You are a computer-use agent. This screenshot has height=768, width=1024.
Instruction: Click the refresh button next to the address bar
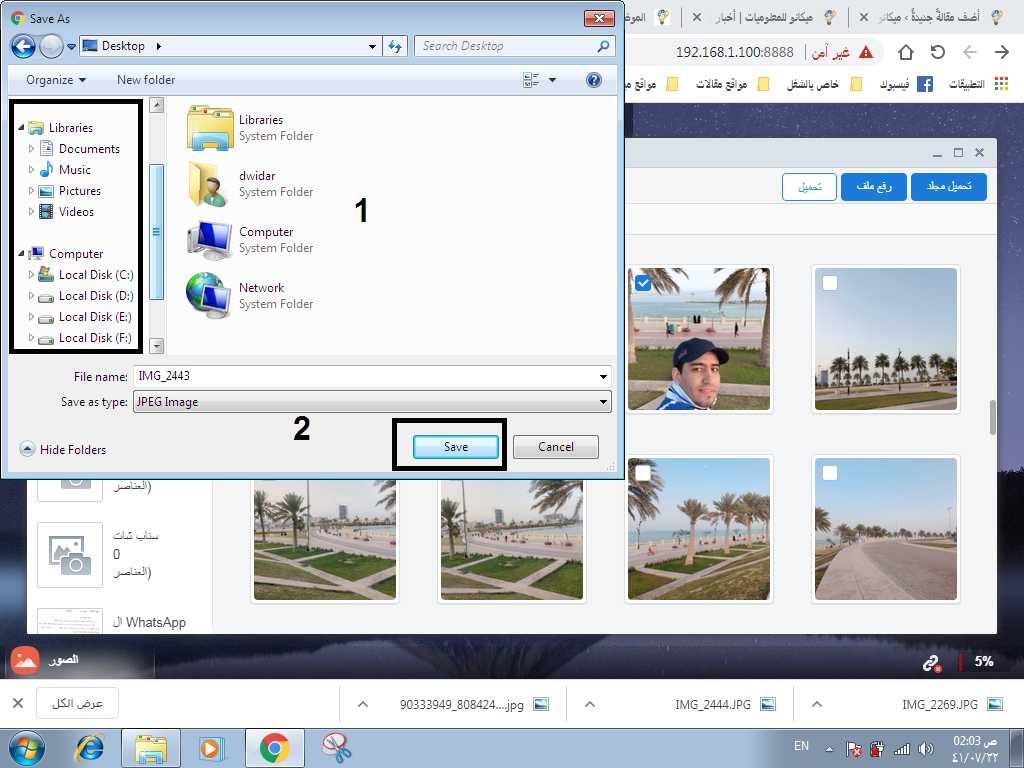[x=395, y=46]
